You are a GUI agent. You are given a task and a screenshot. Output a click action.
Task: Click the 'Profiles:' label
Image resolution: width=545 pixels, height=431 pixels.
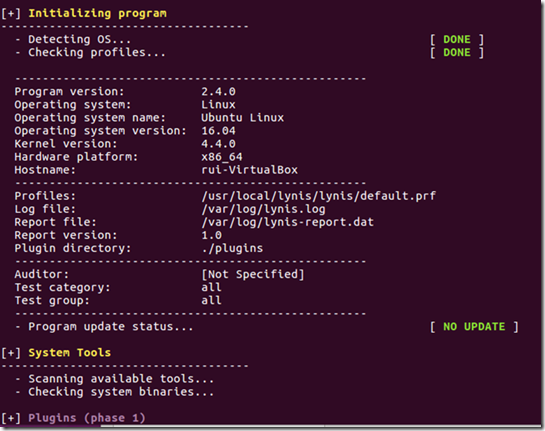45,196
